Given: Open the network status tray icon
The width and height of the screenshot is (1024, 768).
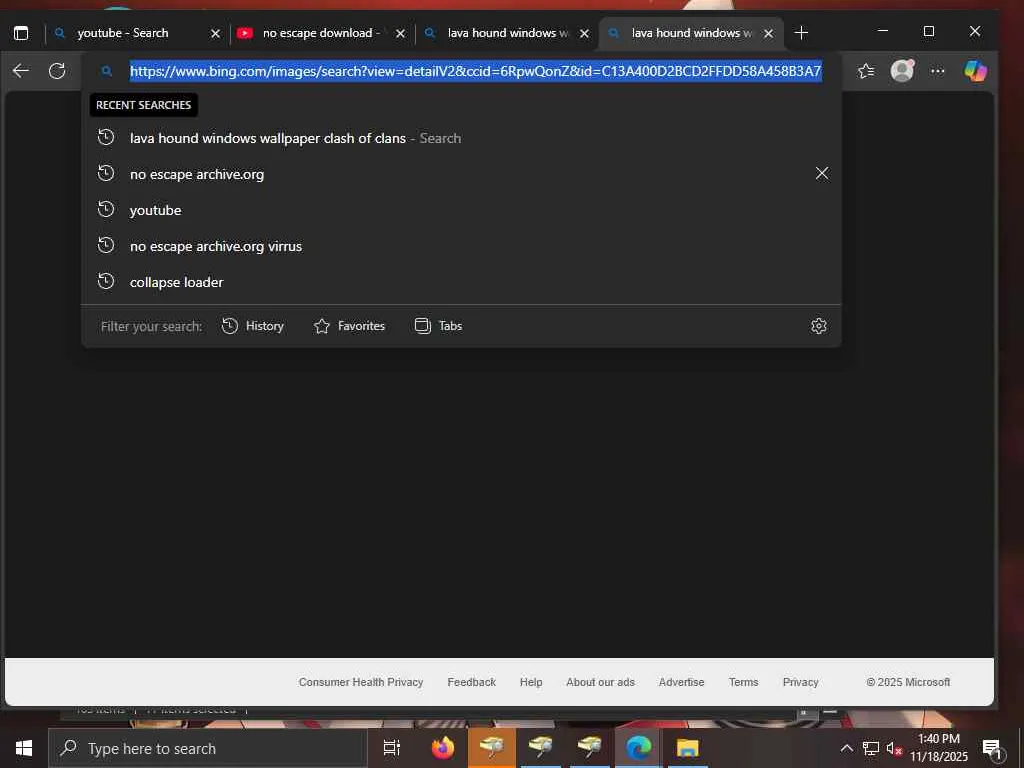Looking at the screenshot, I should click(871, 748).
